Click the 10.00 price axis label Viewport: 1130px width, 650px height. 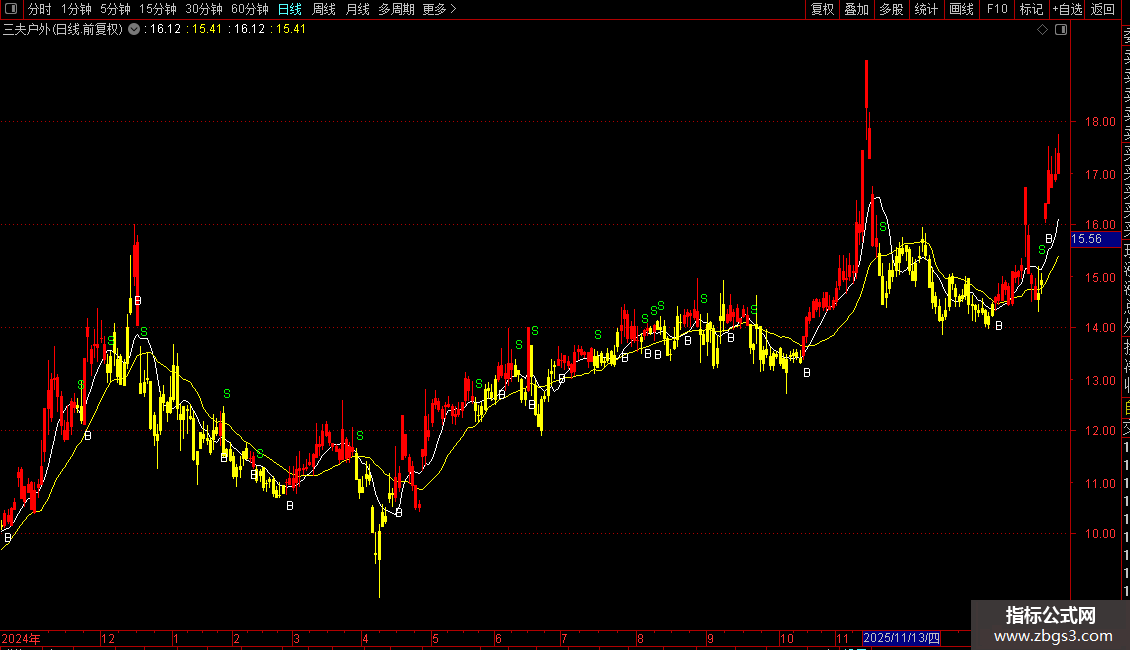[x=1100, y=534]
